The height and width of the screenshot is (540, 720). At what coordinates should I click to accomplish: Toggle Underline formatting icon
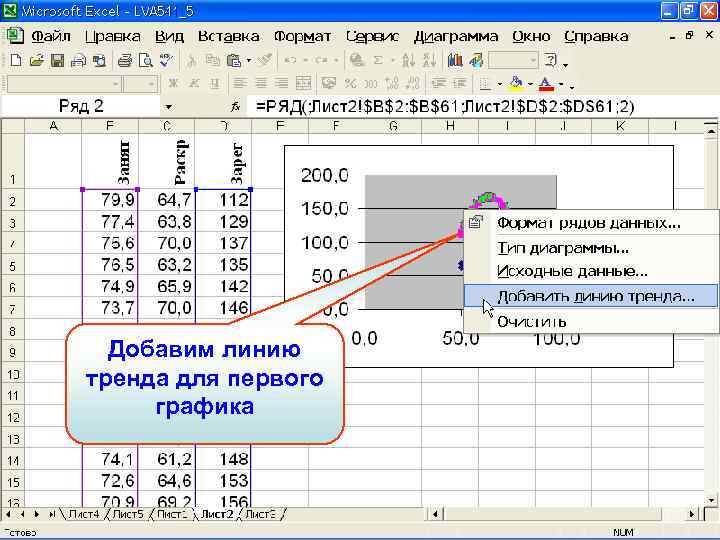[x=214, y=83]
